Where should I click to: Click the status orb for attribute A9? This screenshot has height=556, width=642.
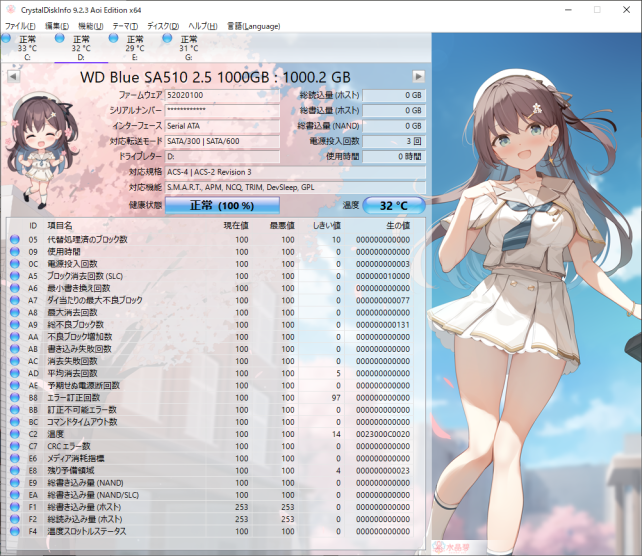[x=15, y=324]
